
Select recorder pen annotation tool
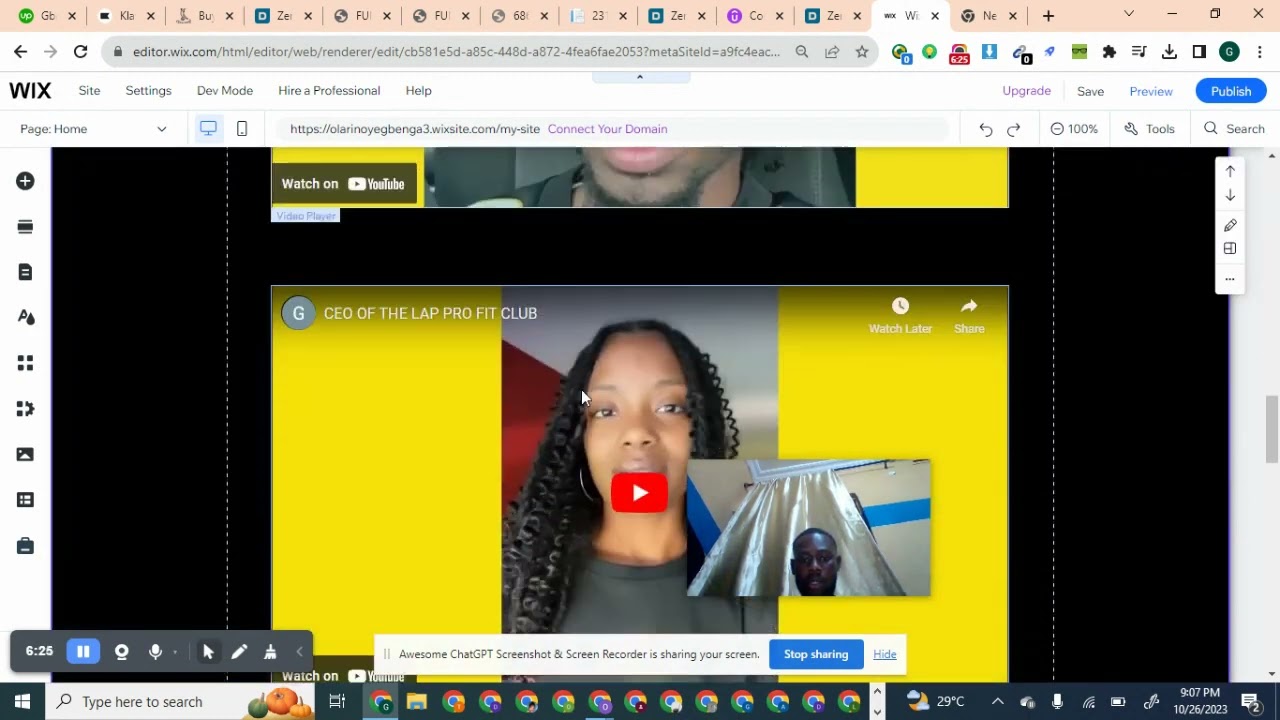239,652
